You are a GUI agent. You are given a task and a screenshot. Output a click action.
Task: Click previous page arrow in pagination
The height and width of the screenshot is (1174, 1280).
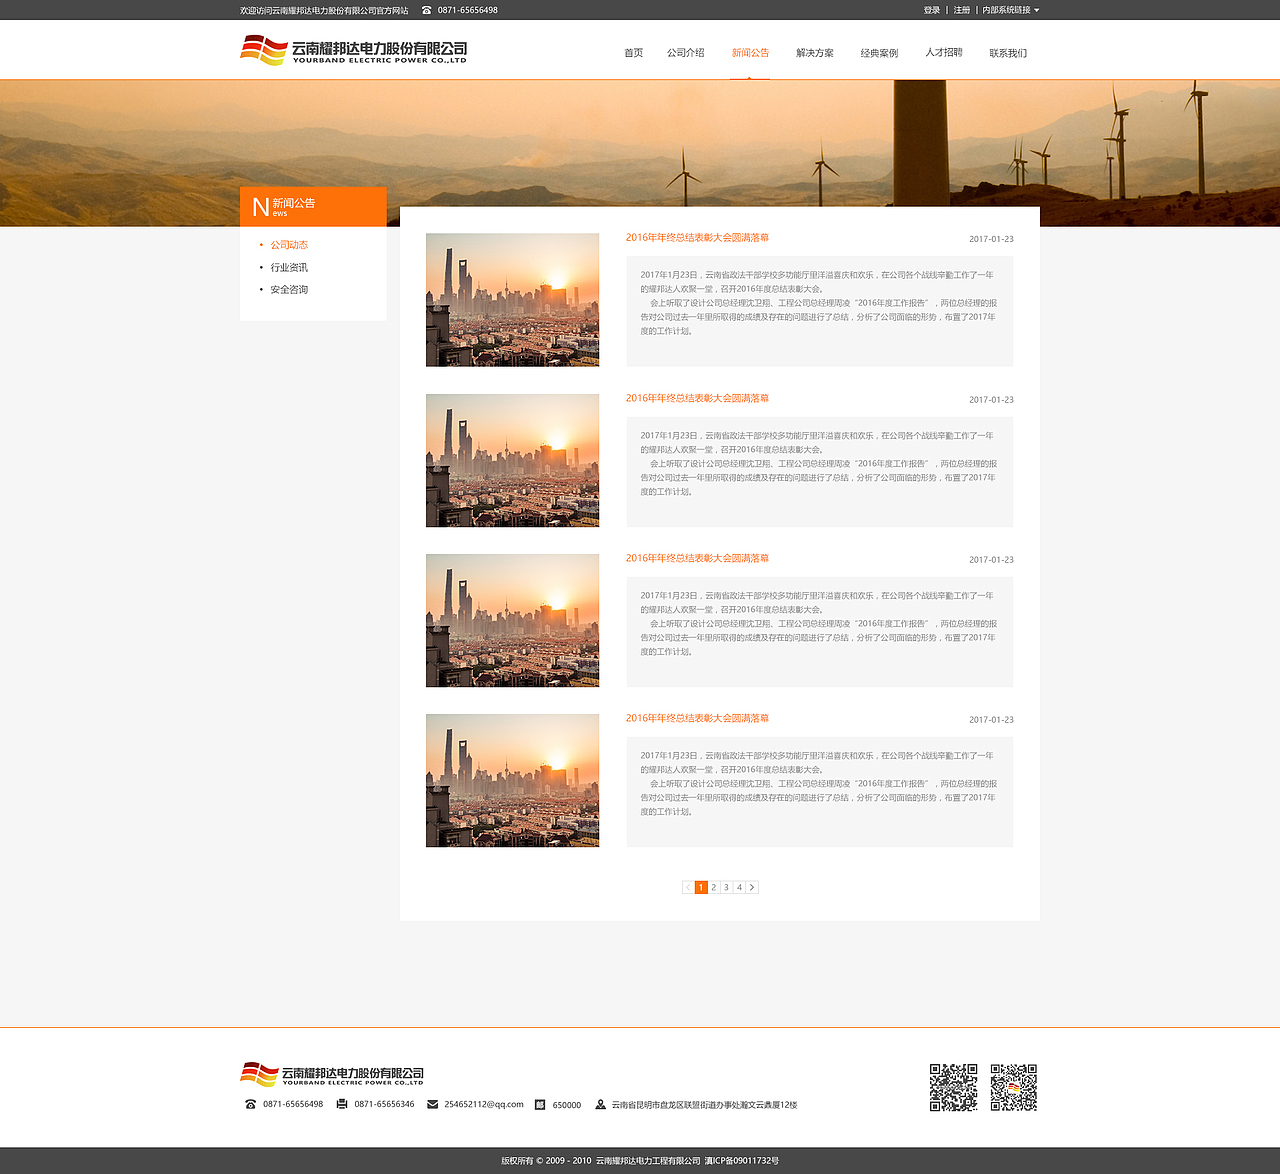pos(688,887)
